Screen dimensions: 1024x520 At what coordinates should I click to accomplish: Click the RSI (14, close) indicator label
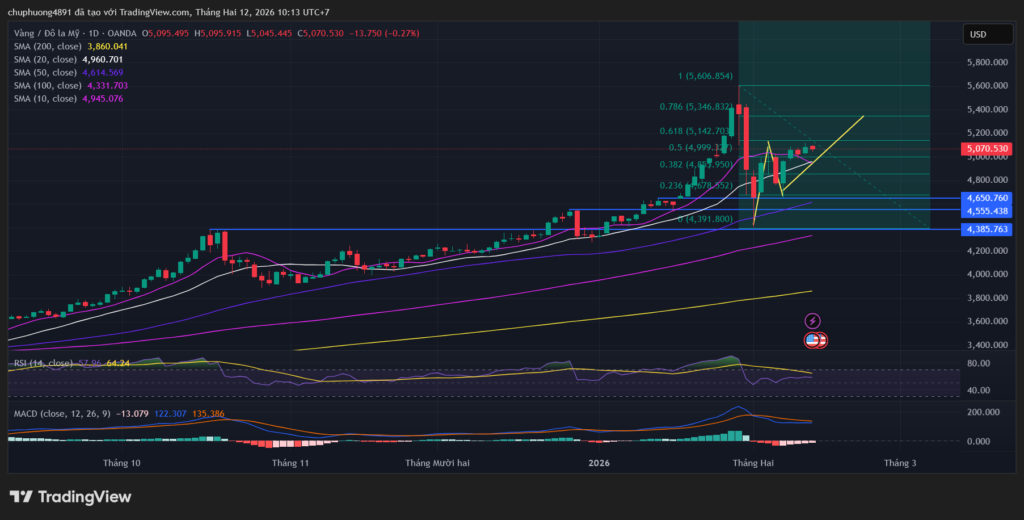(42, 363)
